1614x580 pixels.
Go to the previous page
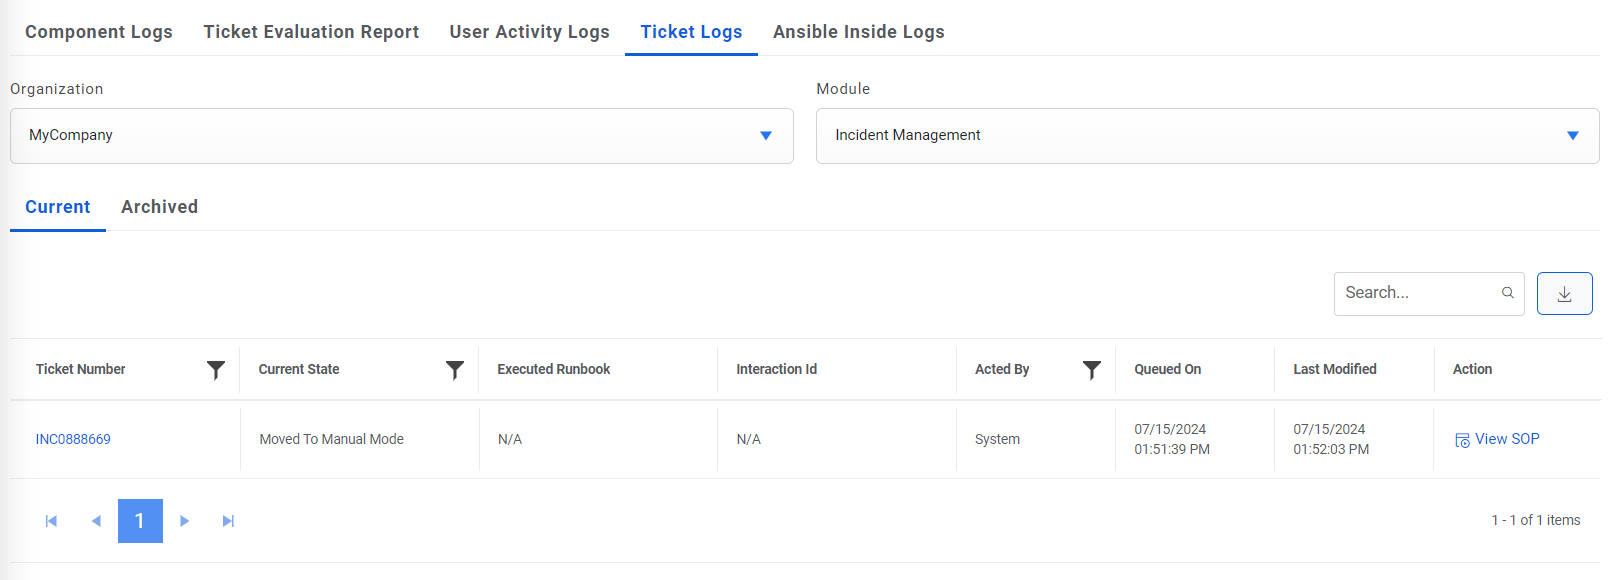(96, 521)
